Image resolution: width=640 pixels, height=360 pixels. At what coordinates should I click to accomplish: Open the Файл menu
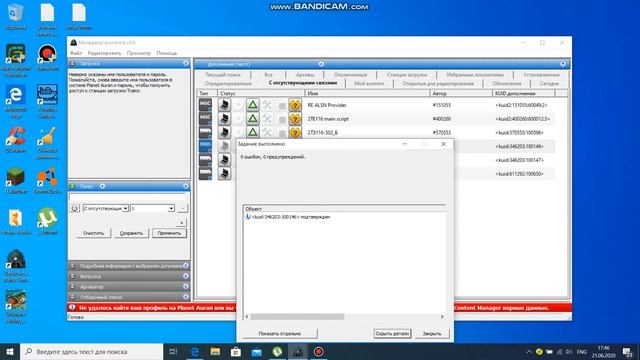pyautogui.click(x=76, y=53)
